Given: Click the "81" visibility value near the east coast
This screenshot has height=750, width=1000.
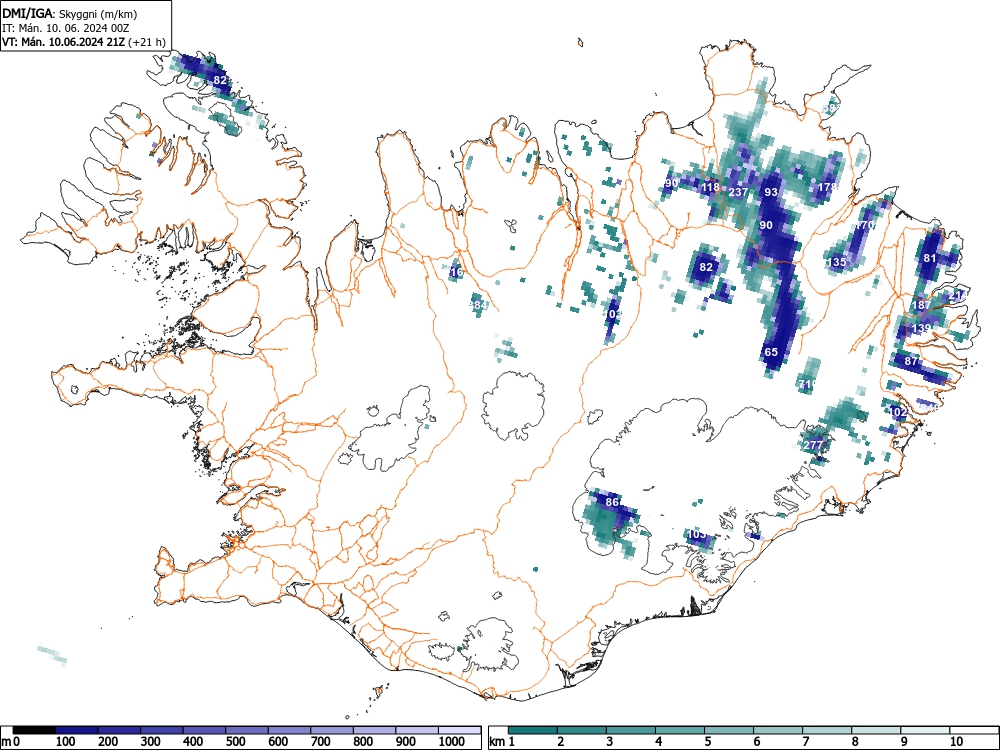Looking at the screenshot, I should [929, 258].
